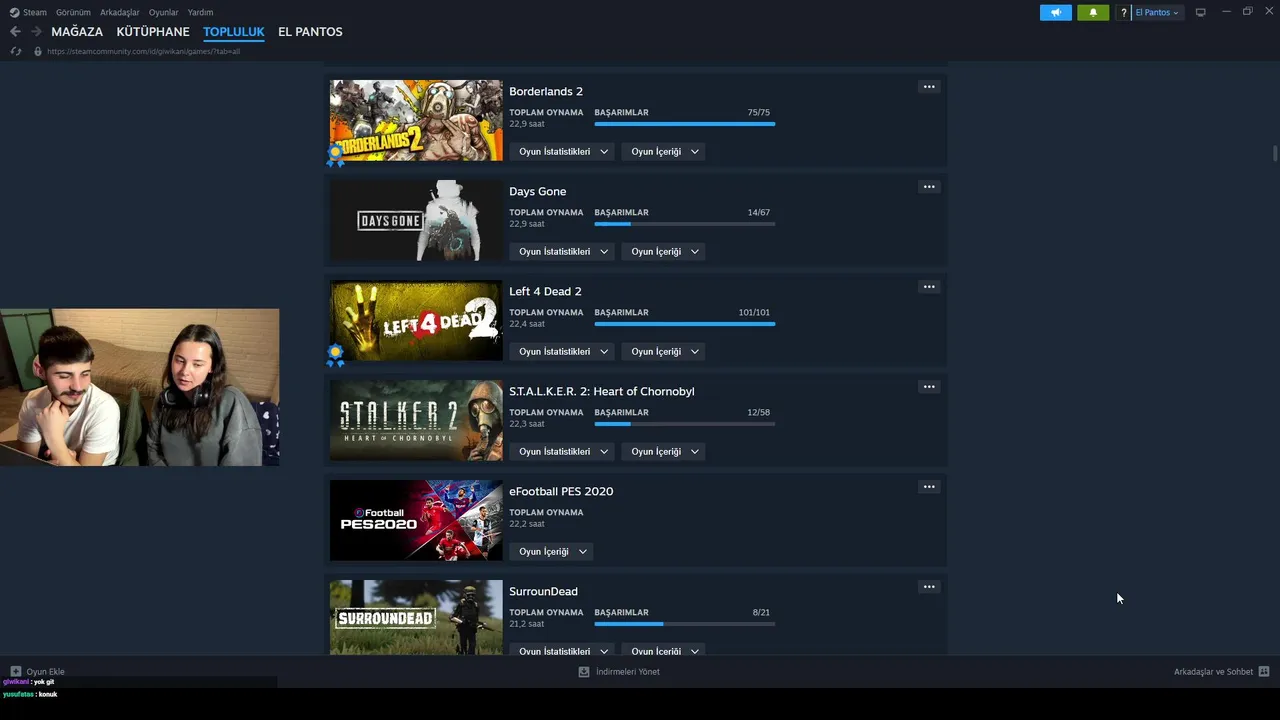Expand Borderlands 2 Oyun İstatistikleri dropdown
The width and height of the screenshot is (1280, 720).
pyautogui.click(x=562, y=152)
